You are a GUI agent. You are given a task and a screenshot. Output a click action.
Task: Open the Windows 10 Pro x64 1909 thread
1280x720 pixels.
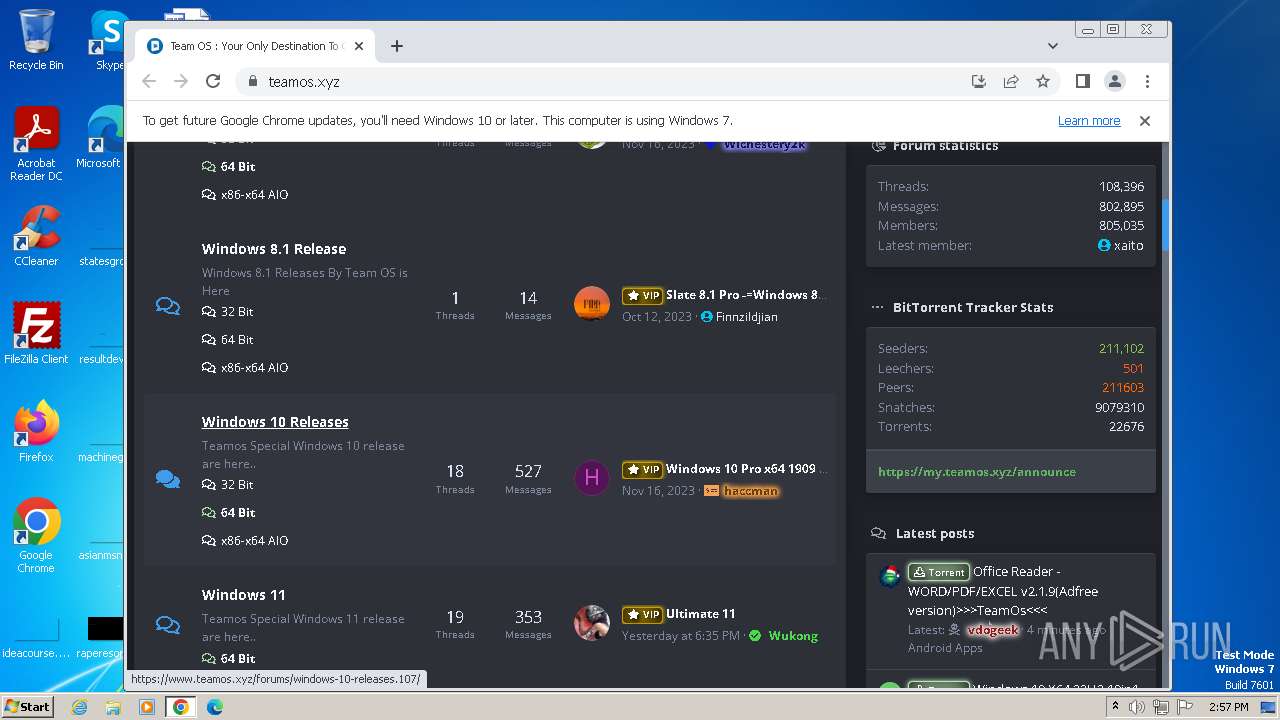(747, 469)
